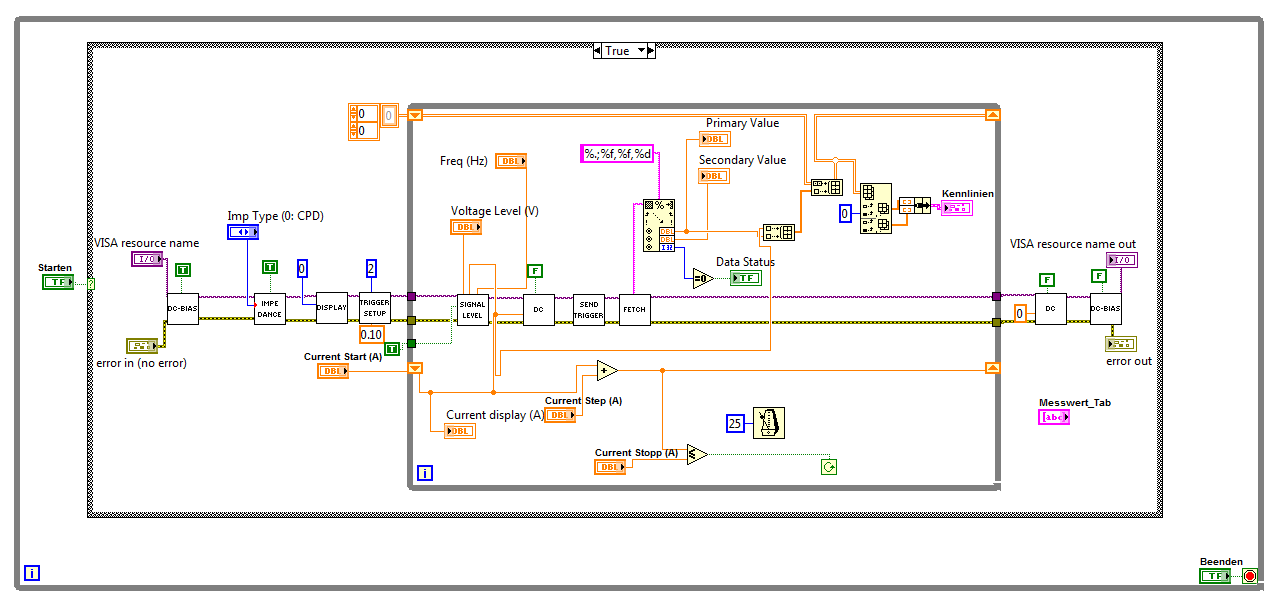The width and height of the screenshot is (1278, 607).
Task: Click the Starten boolean terminal
Action: point(58,282)
